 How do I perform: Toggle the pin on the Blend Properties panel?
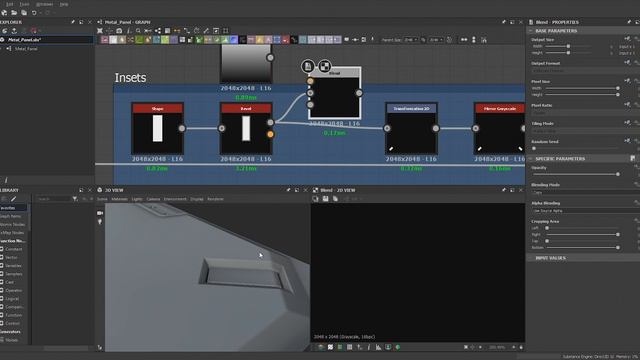point(629,22)
